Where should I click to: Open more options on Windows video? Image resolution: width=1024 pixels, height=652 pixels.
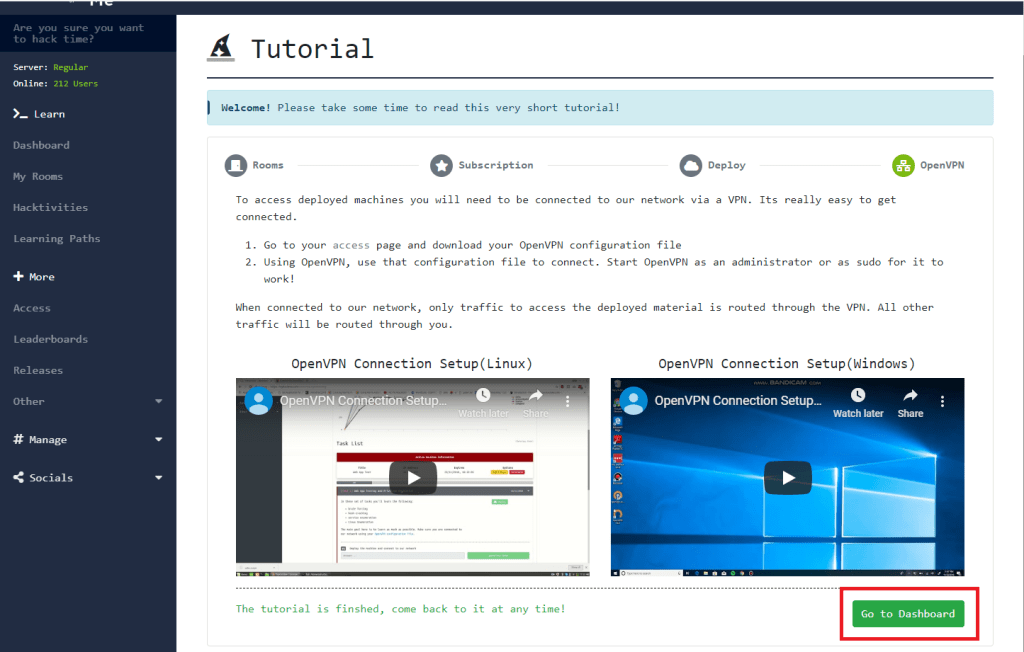[x=942, y=401]
